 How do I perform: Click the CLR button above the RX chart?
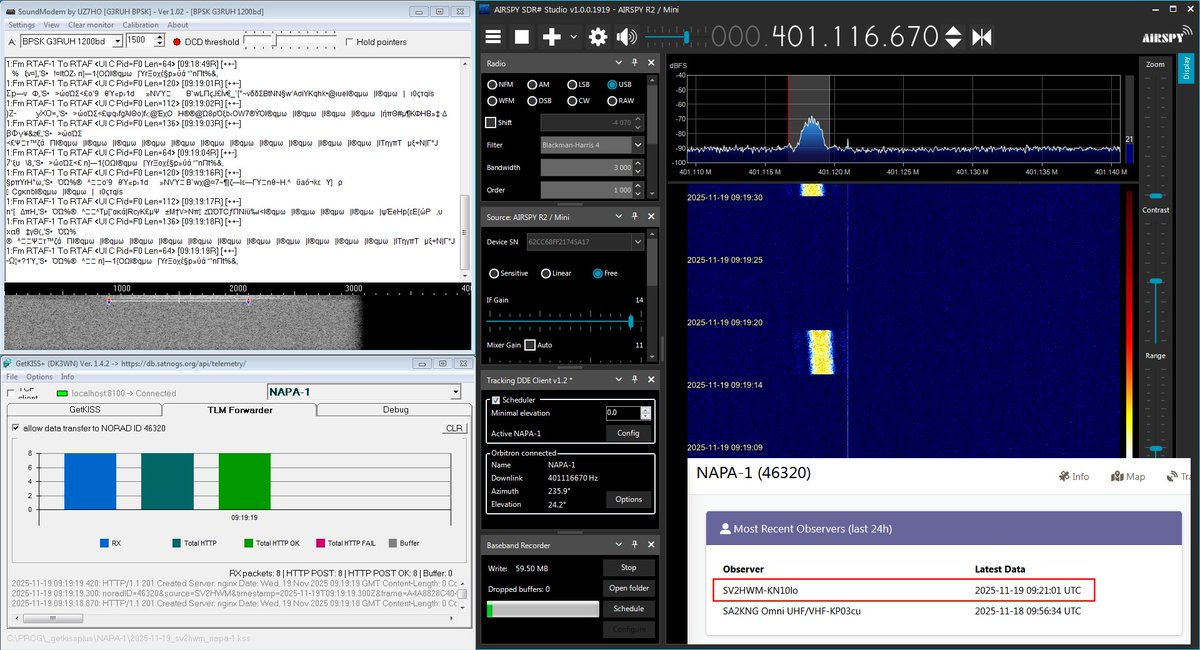[x=455, y=427]
